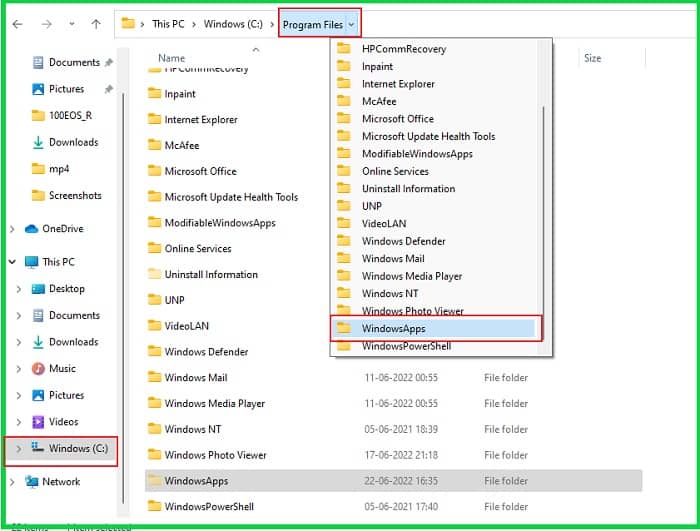Click the Back navigation arrow
The image size is (700, 531).
click(17, 24)
